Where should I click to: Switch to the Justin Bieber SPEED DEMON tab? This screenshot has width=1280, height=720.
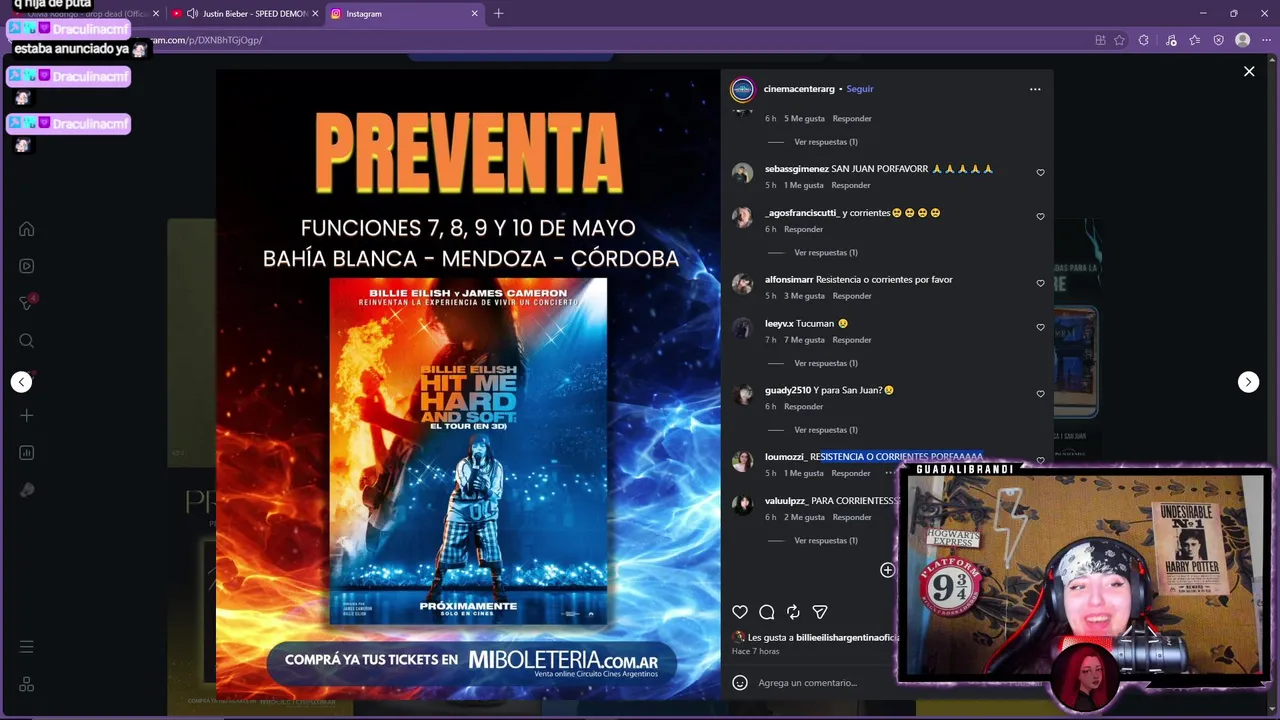[x=245, y=14]
